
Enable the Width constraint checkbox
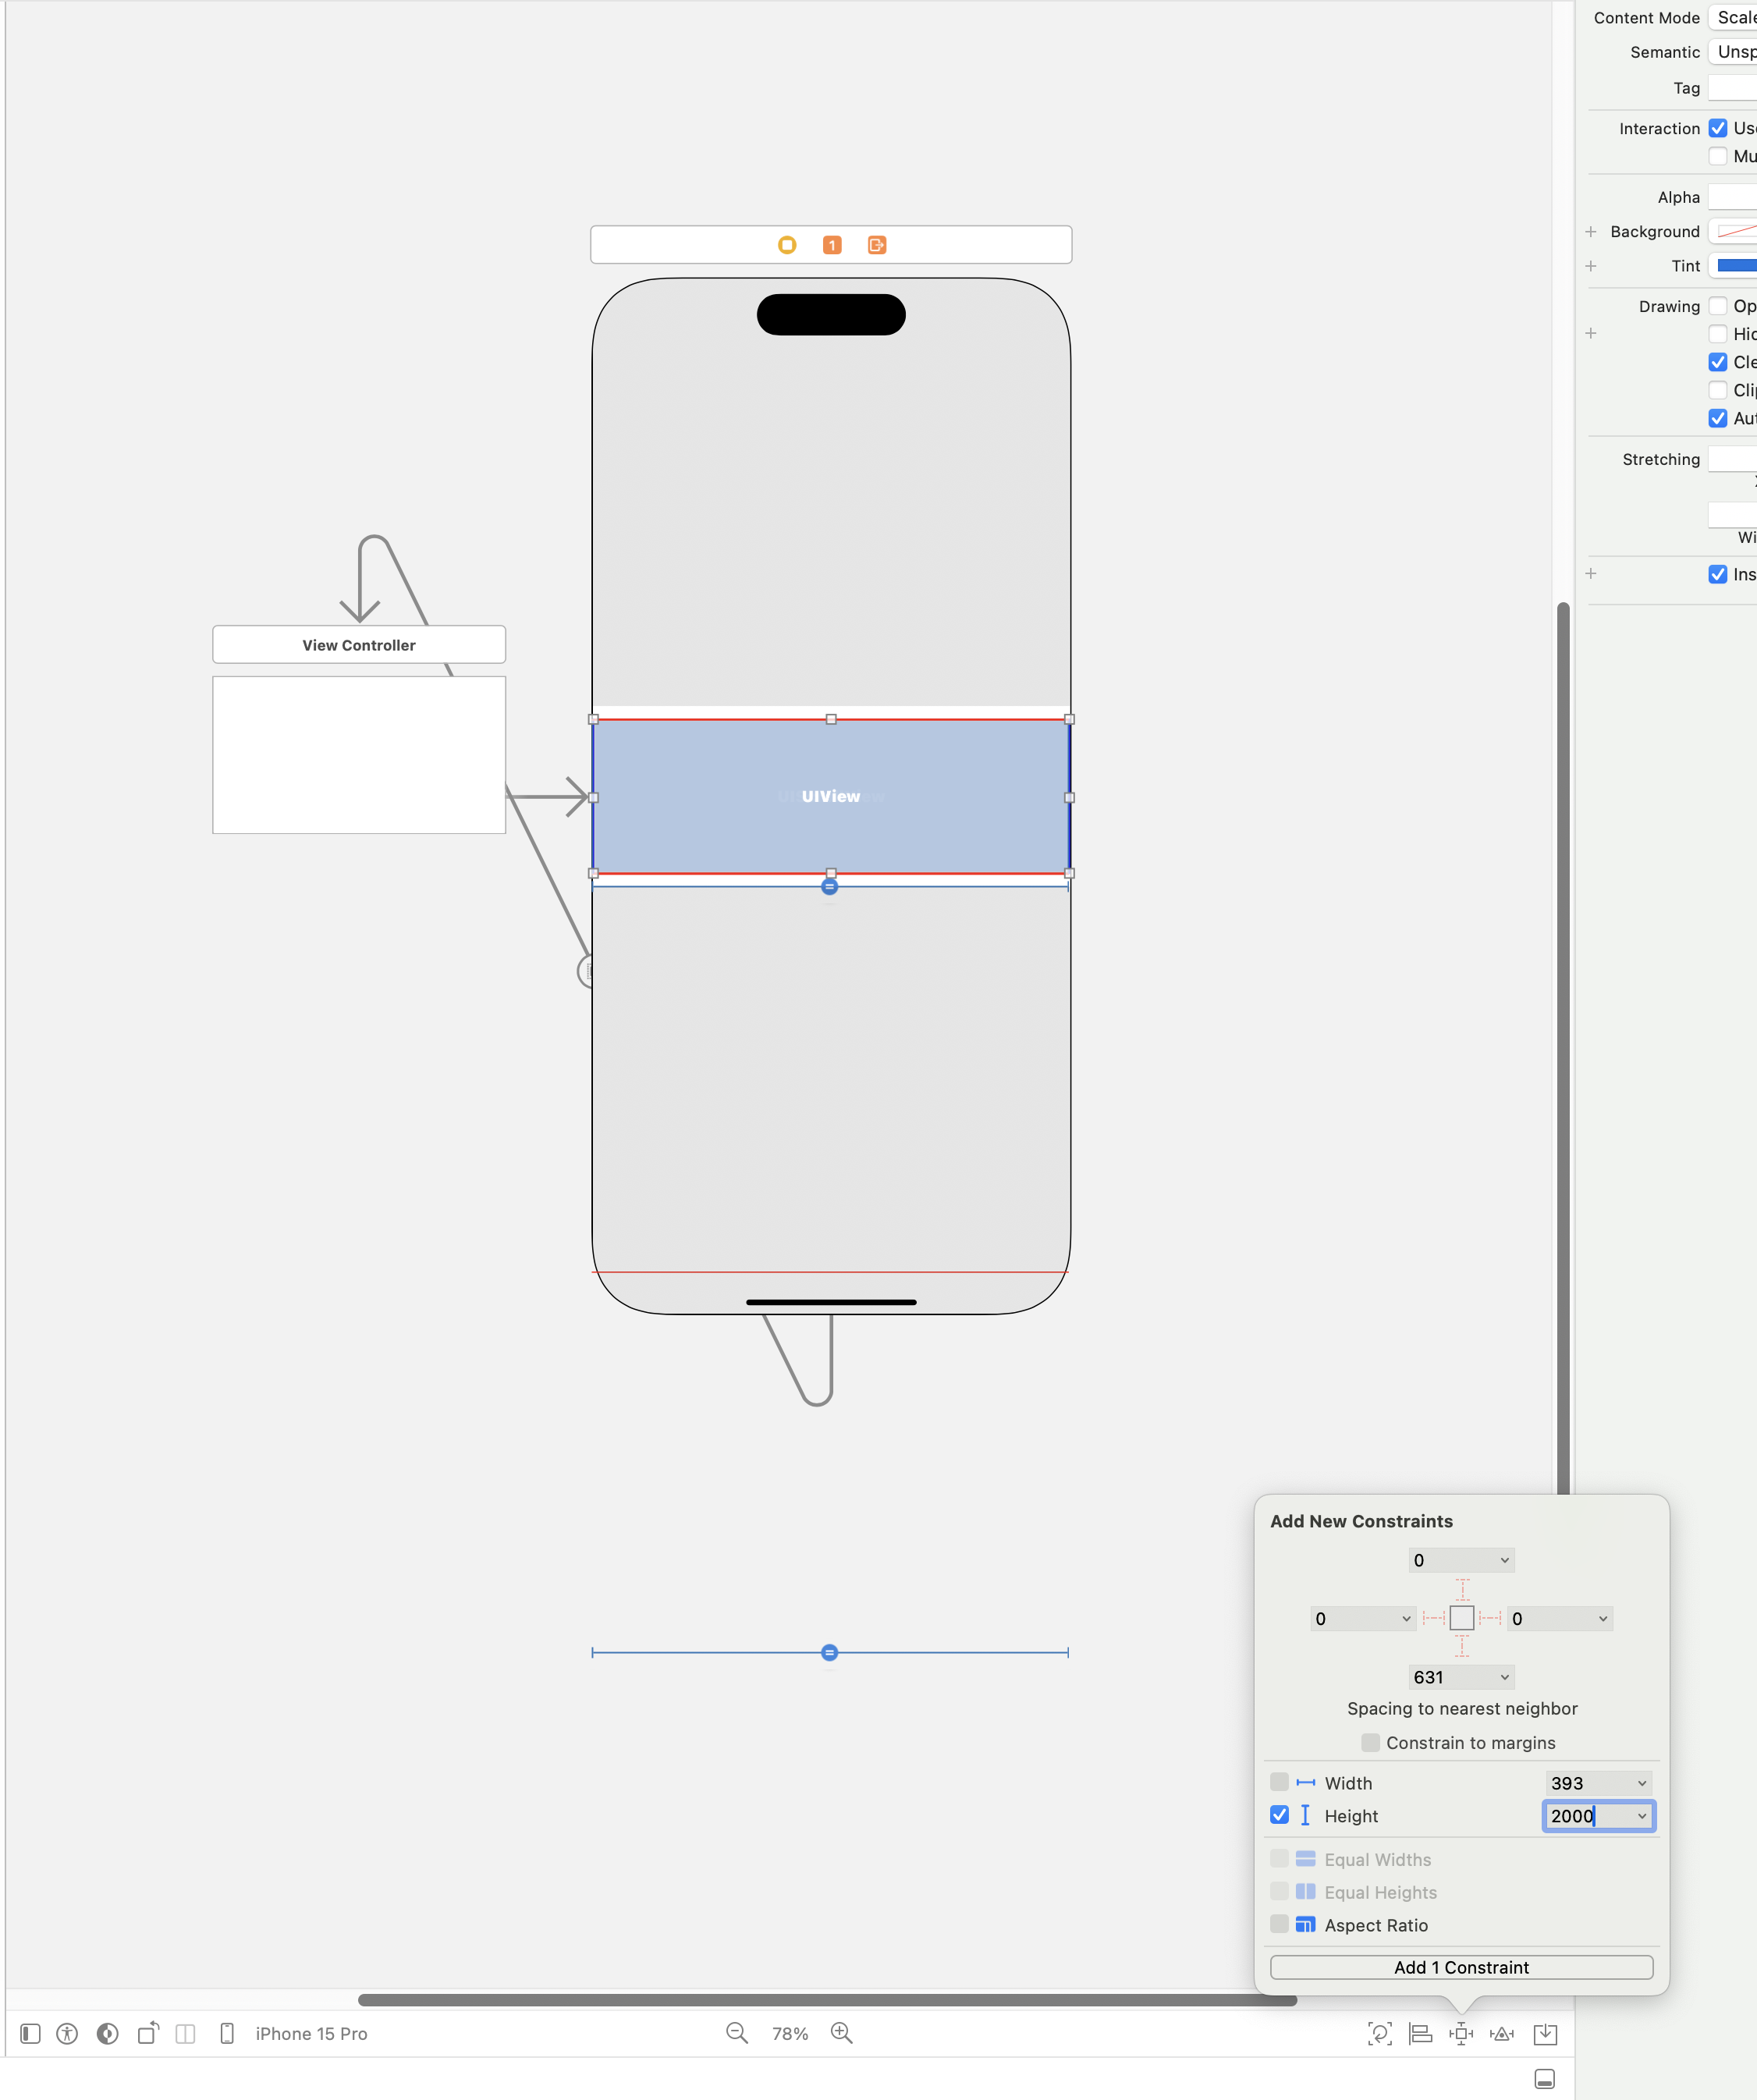tap(1279, 1782)
